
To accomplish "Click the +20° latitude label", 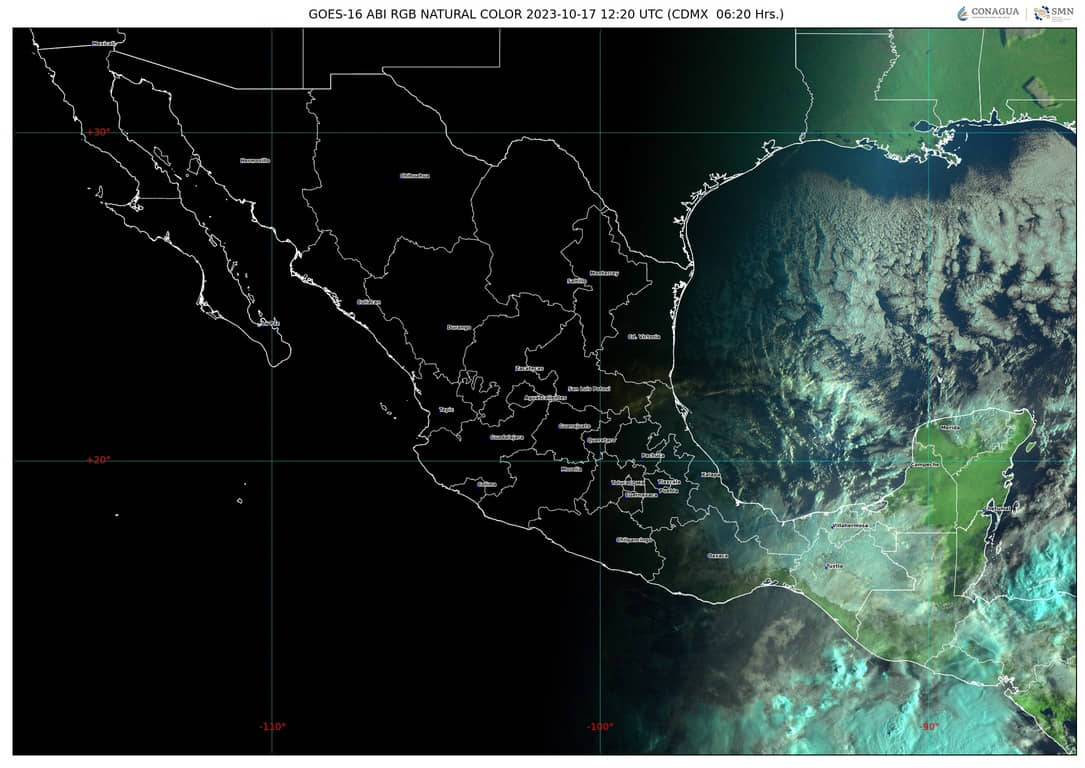I will pos(98,460).
